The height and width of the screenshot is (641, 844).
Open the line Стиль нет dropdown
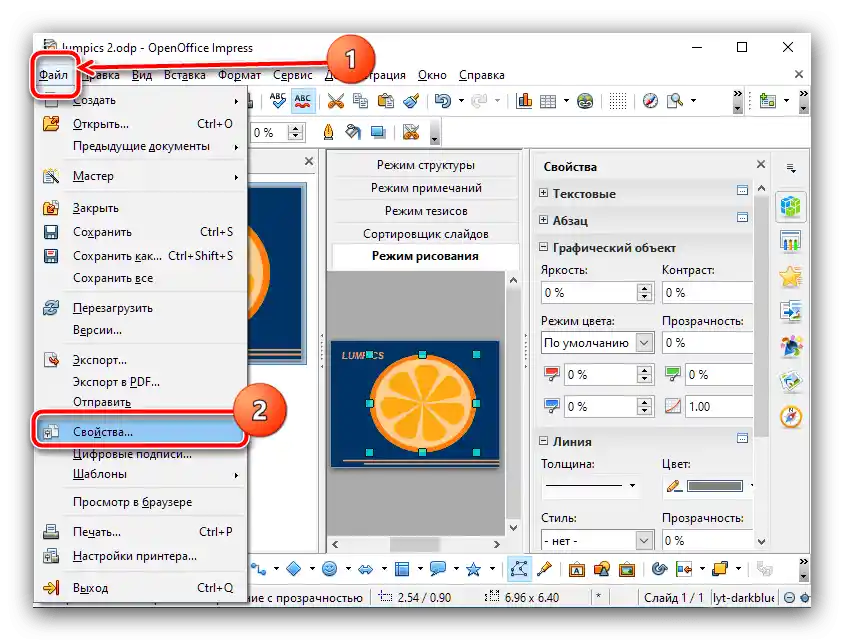(x=644, y=540)
